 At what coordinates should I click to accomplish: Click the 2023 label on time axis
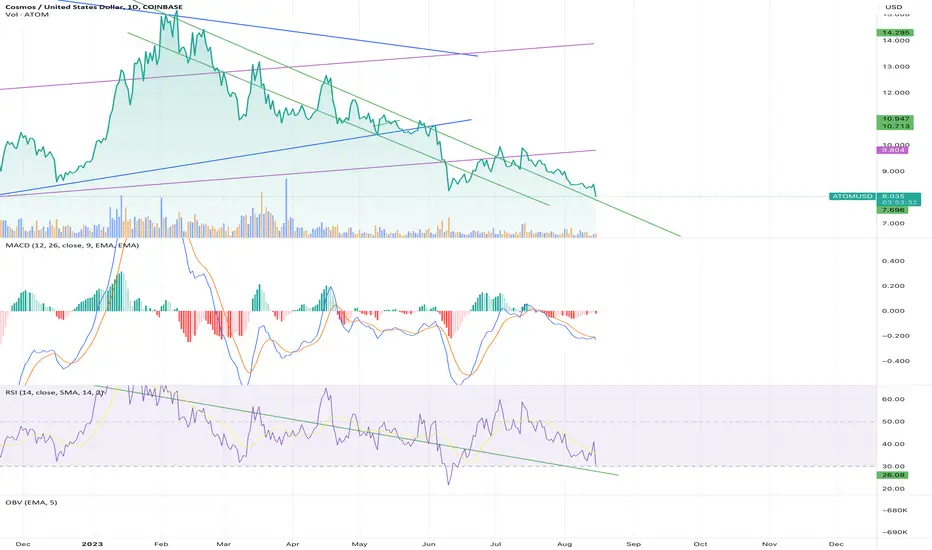coord(92,544)
